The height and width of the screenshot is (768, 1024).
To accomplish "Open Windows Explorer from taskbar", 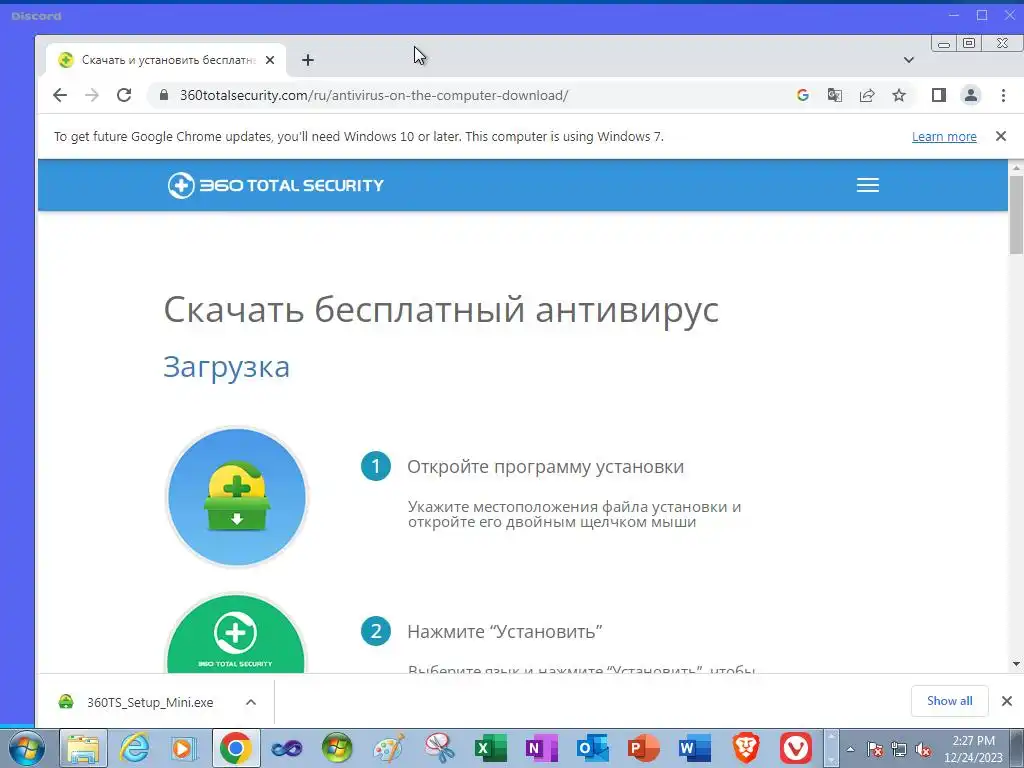I will 84,748.
